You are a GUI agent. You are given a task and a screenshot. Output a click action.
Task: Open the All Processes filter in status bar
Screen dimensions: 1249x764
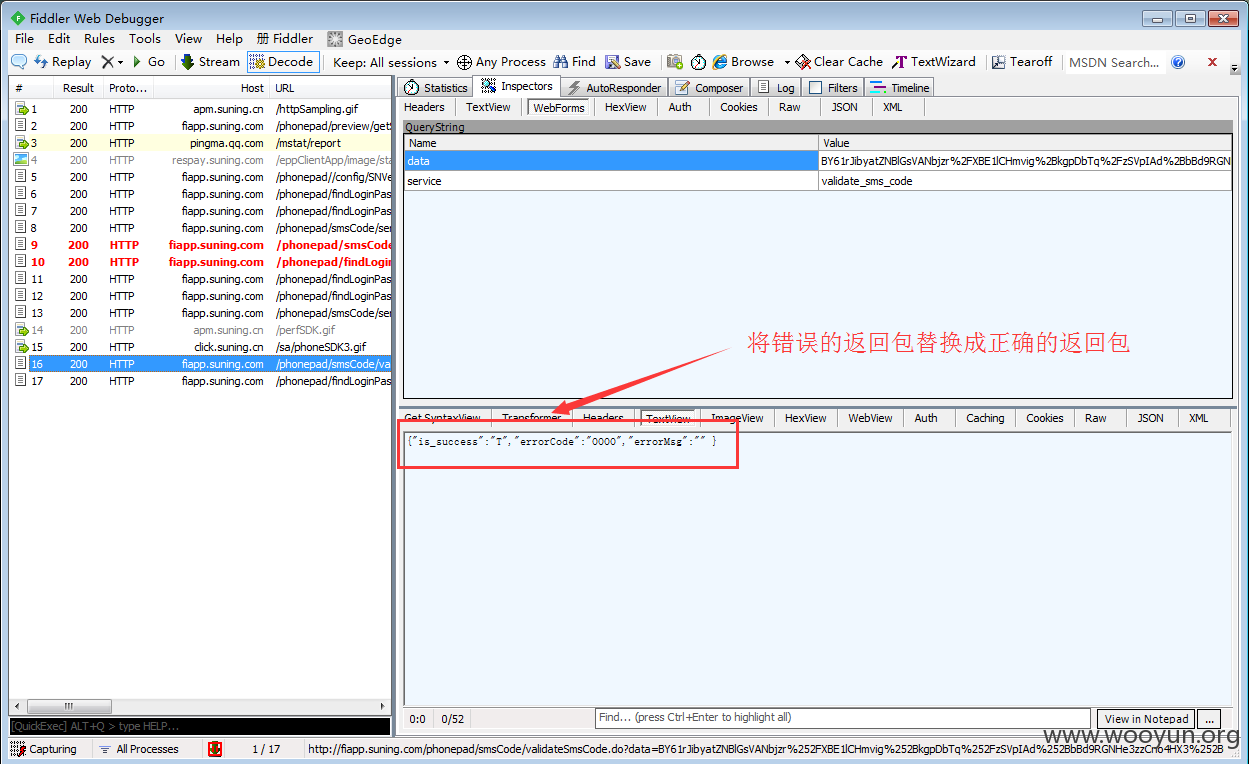tap(139, 749)
